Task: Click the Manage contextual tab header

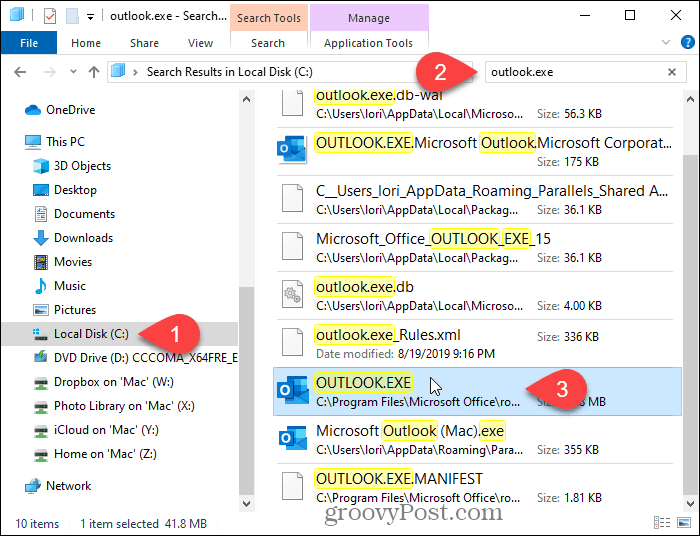Action: [x=369, y=18]
